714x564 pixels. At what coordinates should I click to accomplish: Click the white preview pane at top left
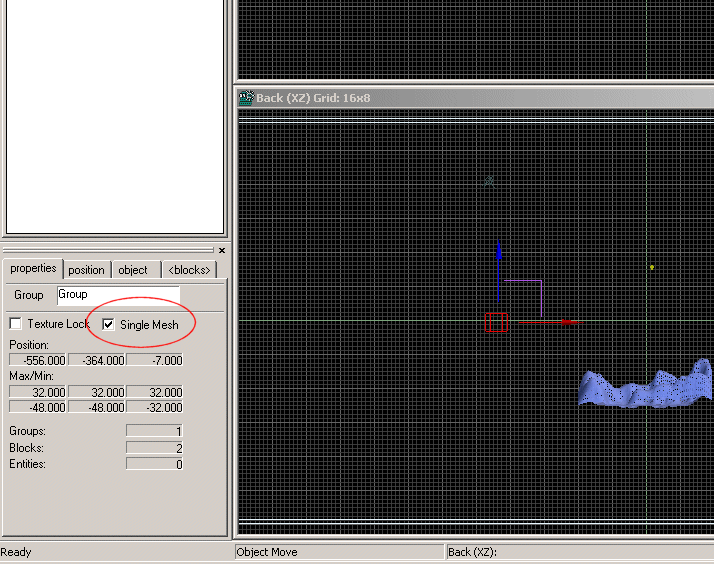115,116
